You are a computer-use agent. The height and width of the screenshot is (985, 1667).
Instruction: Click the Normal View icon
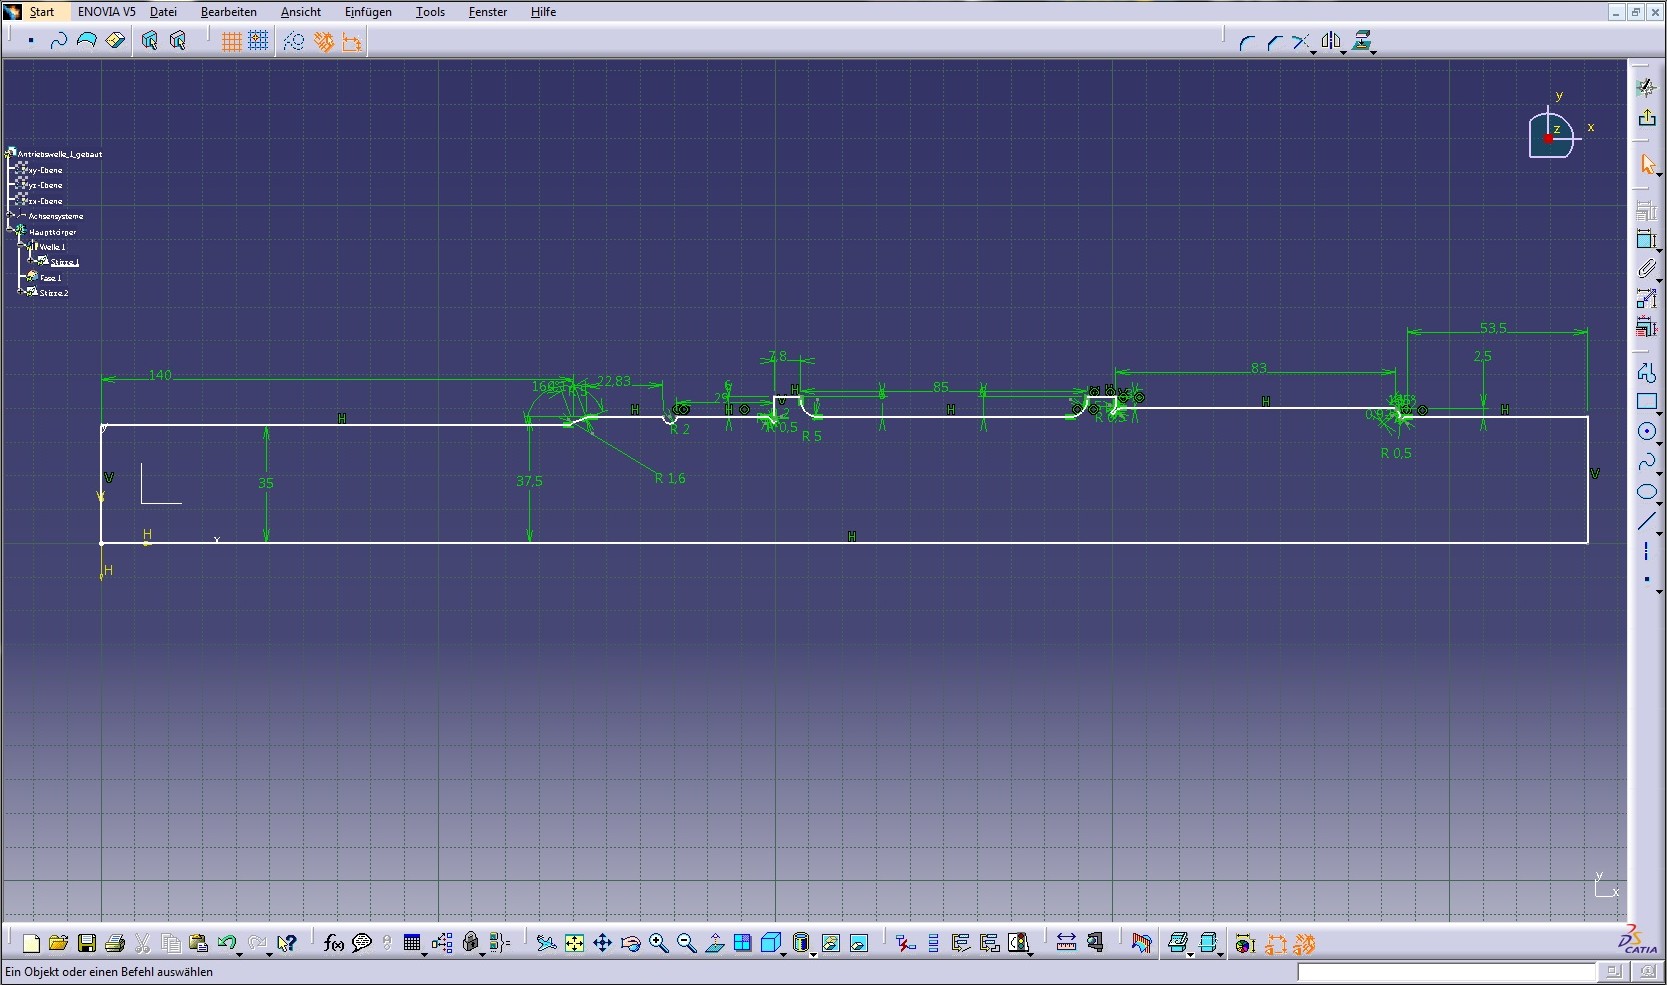point(714,943)
